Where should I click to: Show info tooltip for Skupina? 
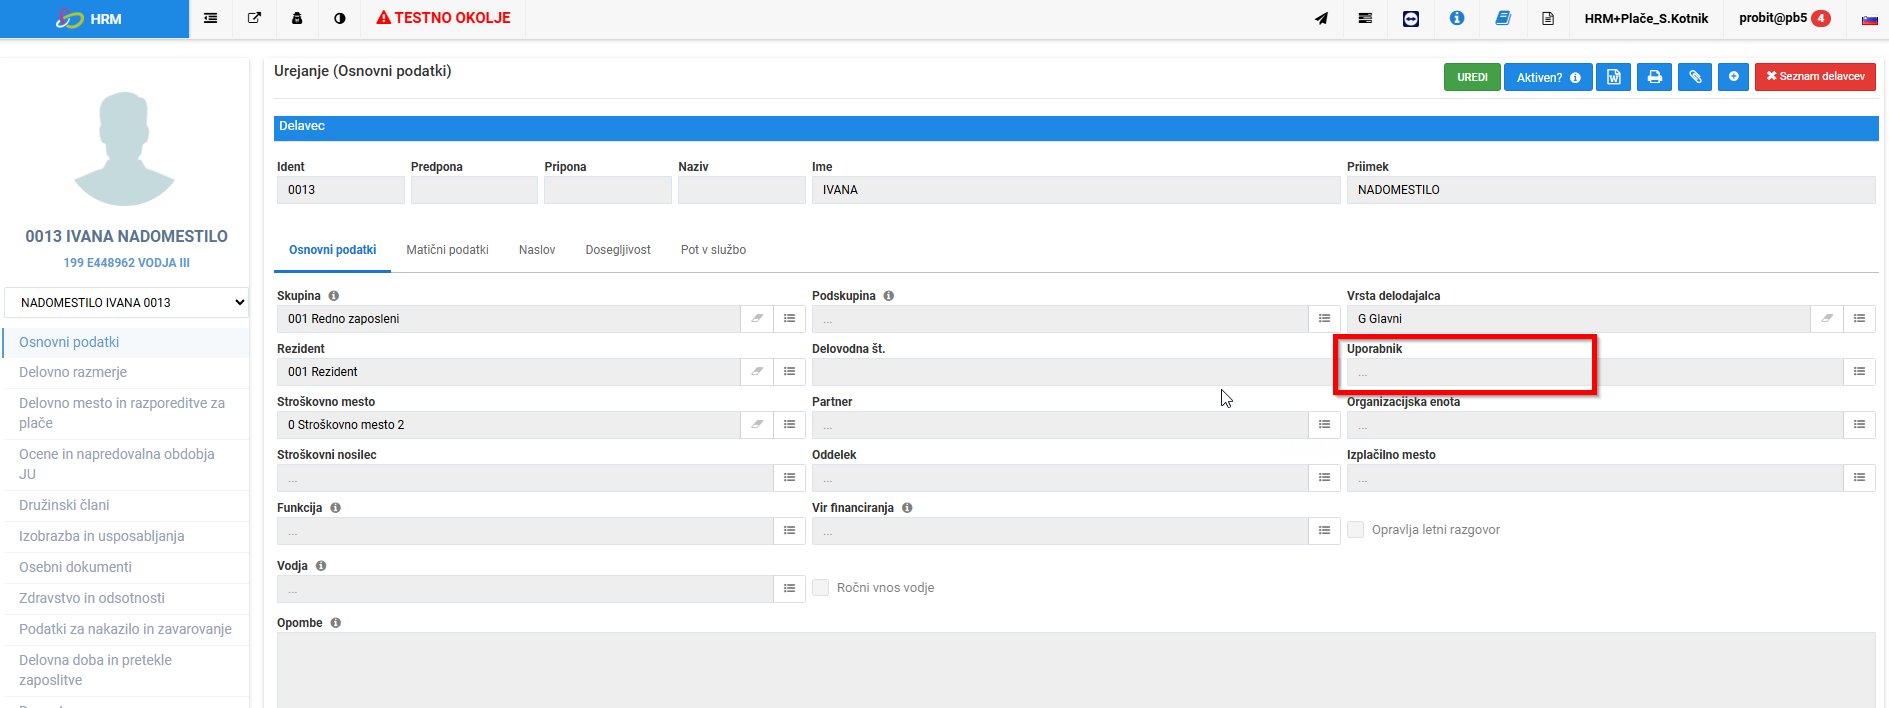[334, 296]
